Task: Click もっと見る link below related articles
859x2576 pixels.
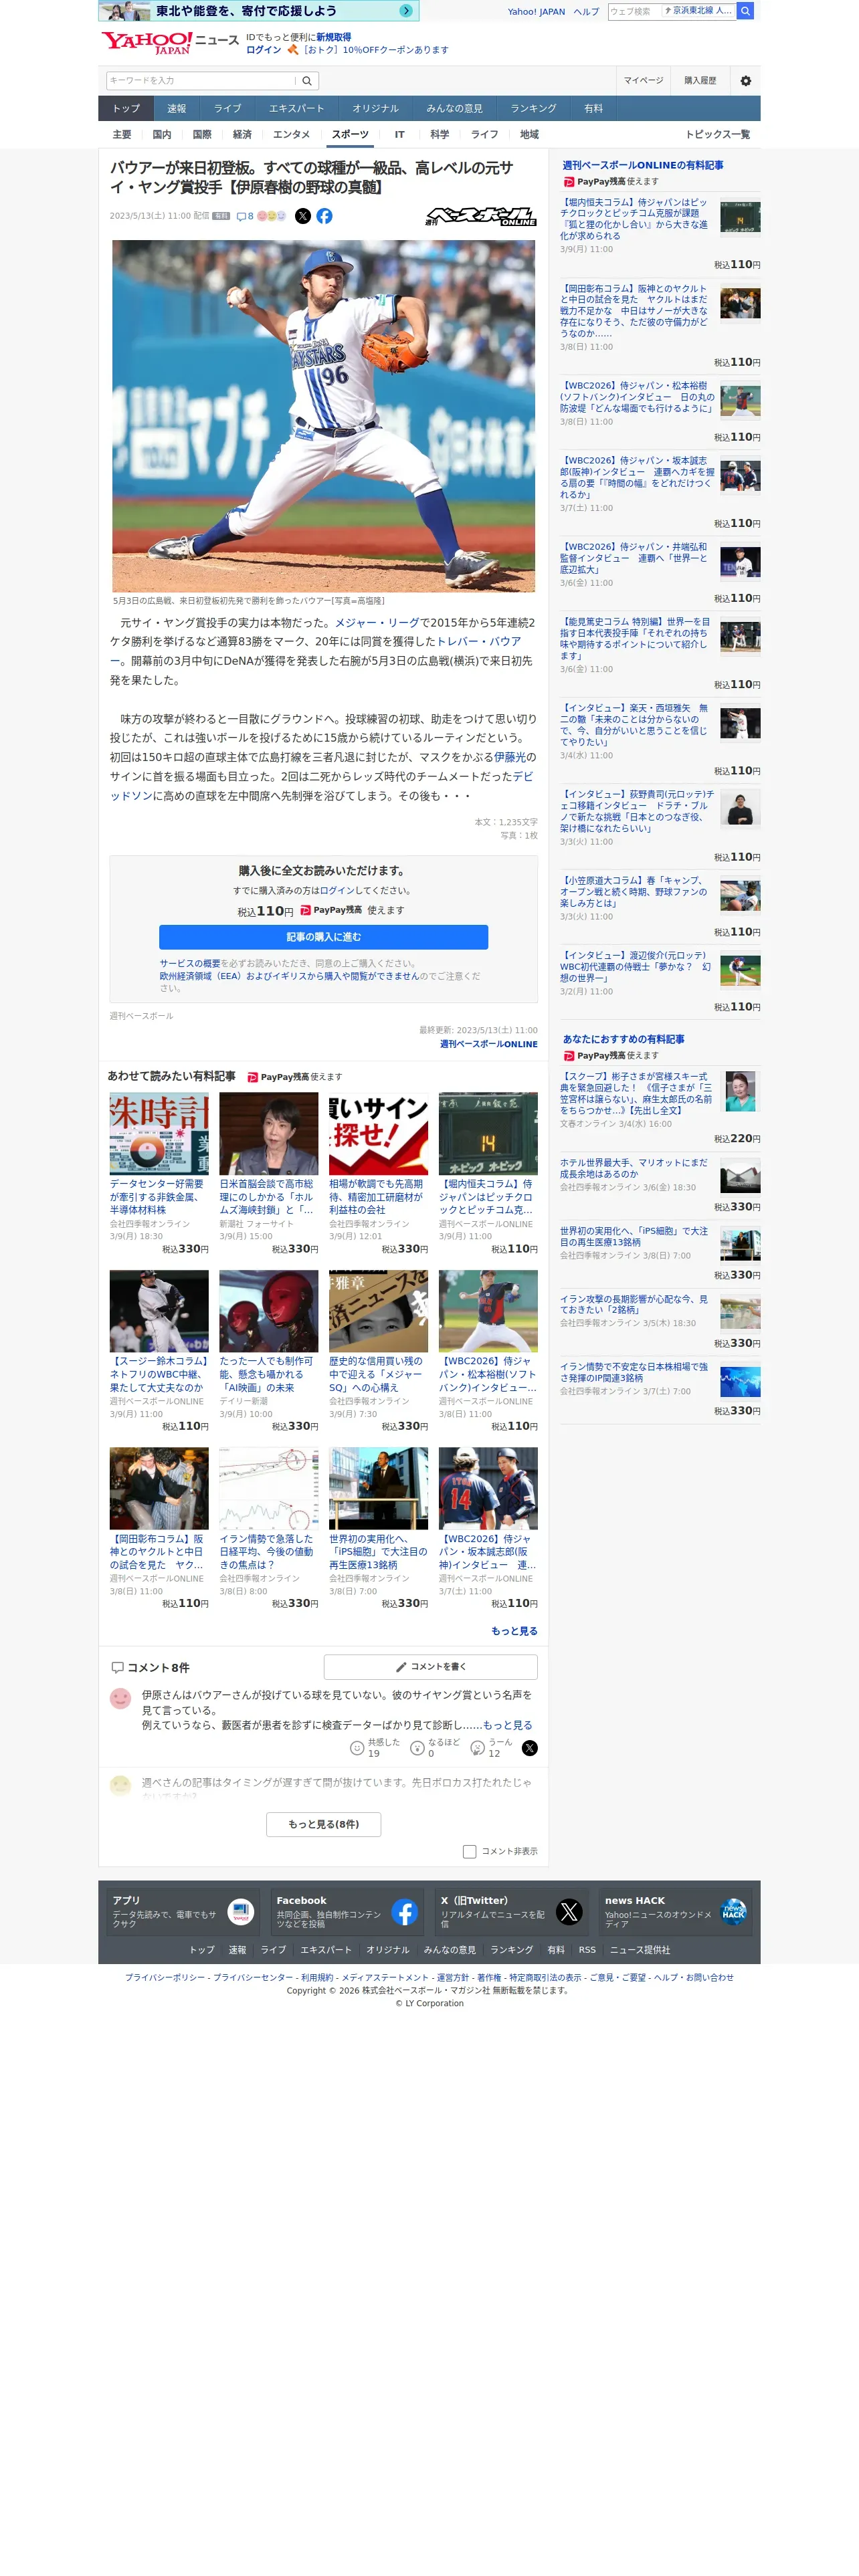Action: tap(514, 1630)
